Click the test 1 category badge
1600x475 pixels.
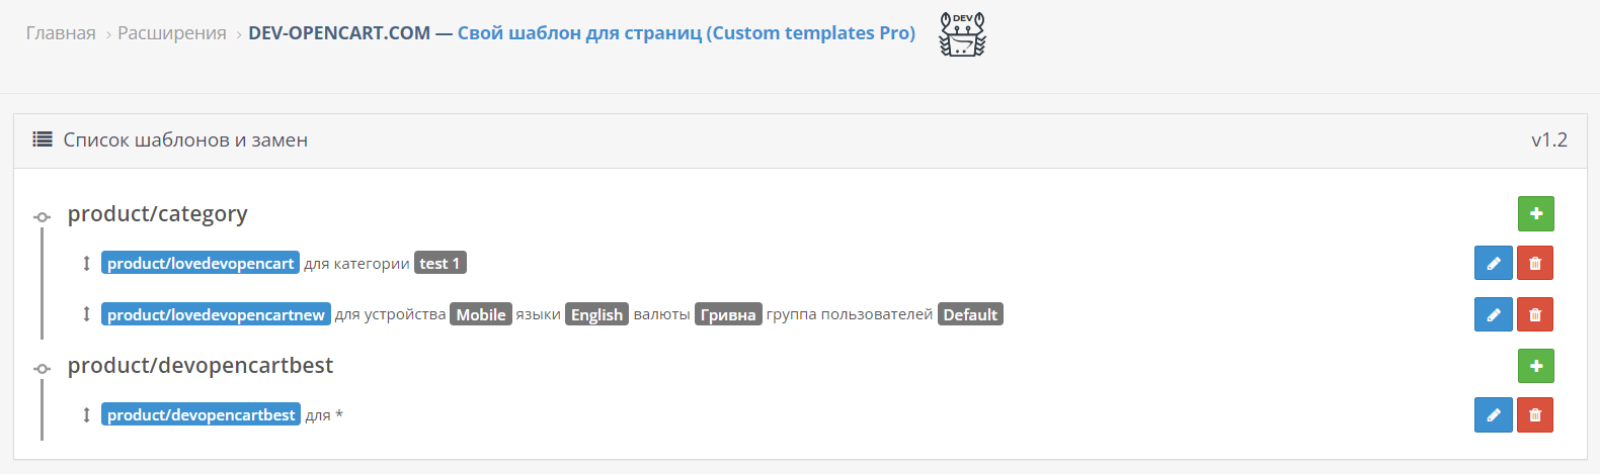tap(440, 263)
